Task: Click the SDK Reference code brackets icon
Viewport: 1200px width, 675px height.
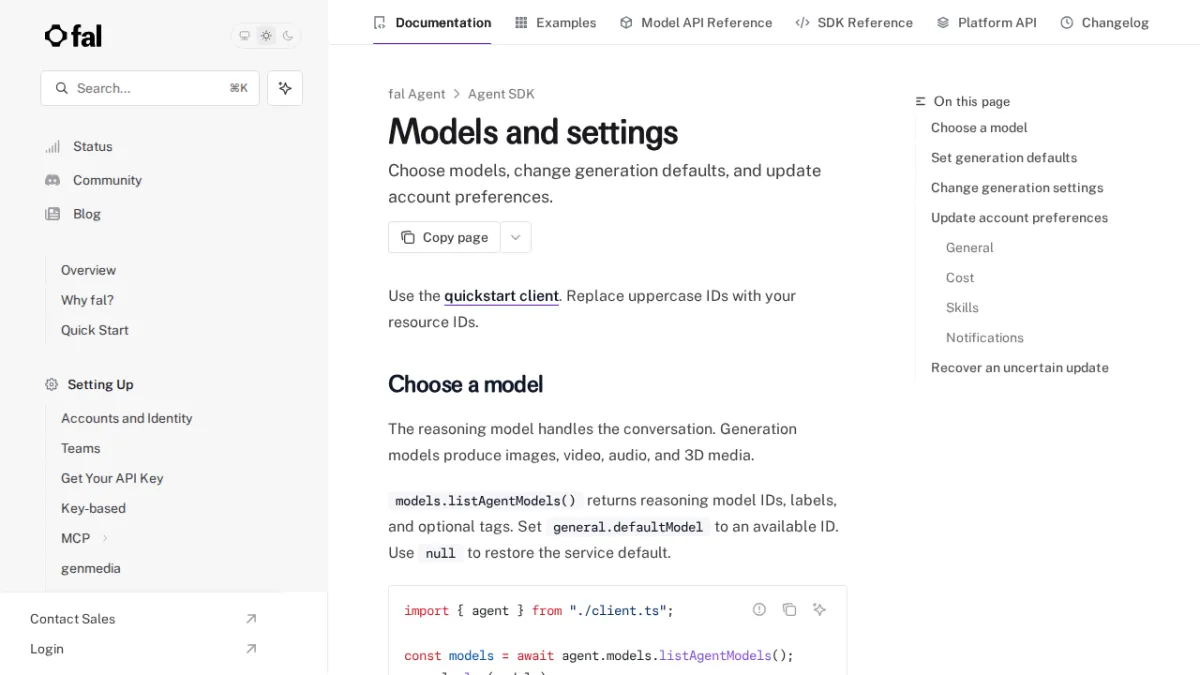Action: coord(802,22)
